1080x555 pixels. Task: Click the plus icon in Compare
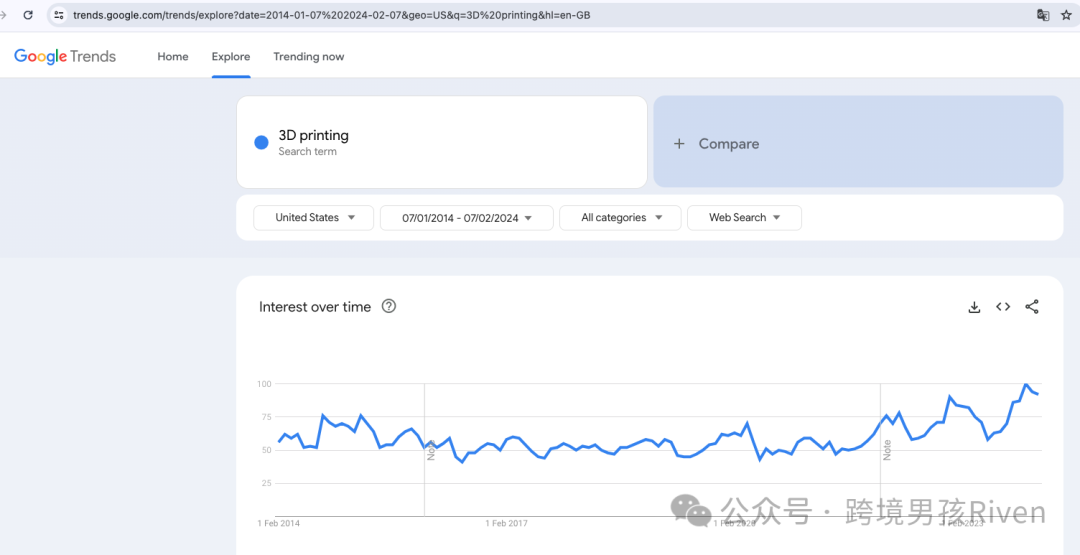[x=679, y=144]
